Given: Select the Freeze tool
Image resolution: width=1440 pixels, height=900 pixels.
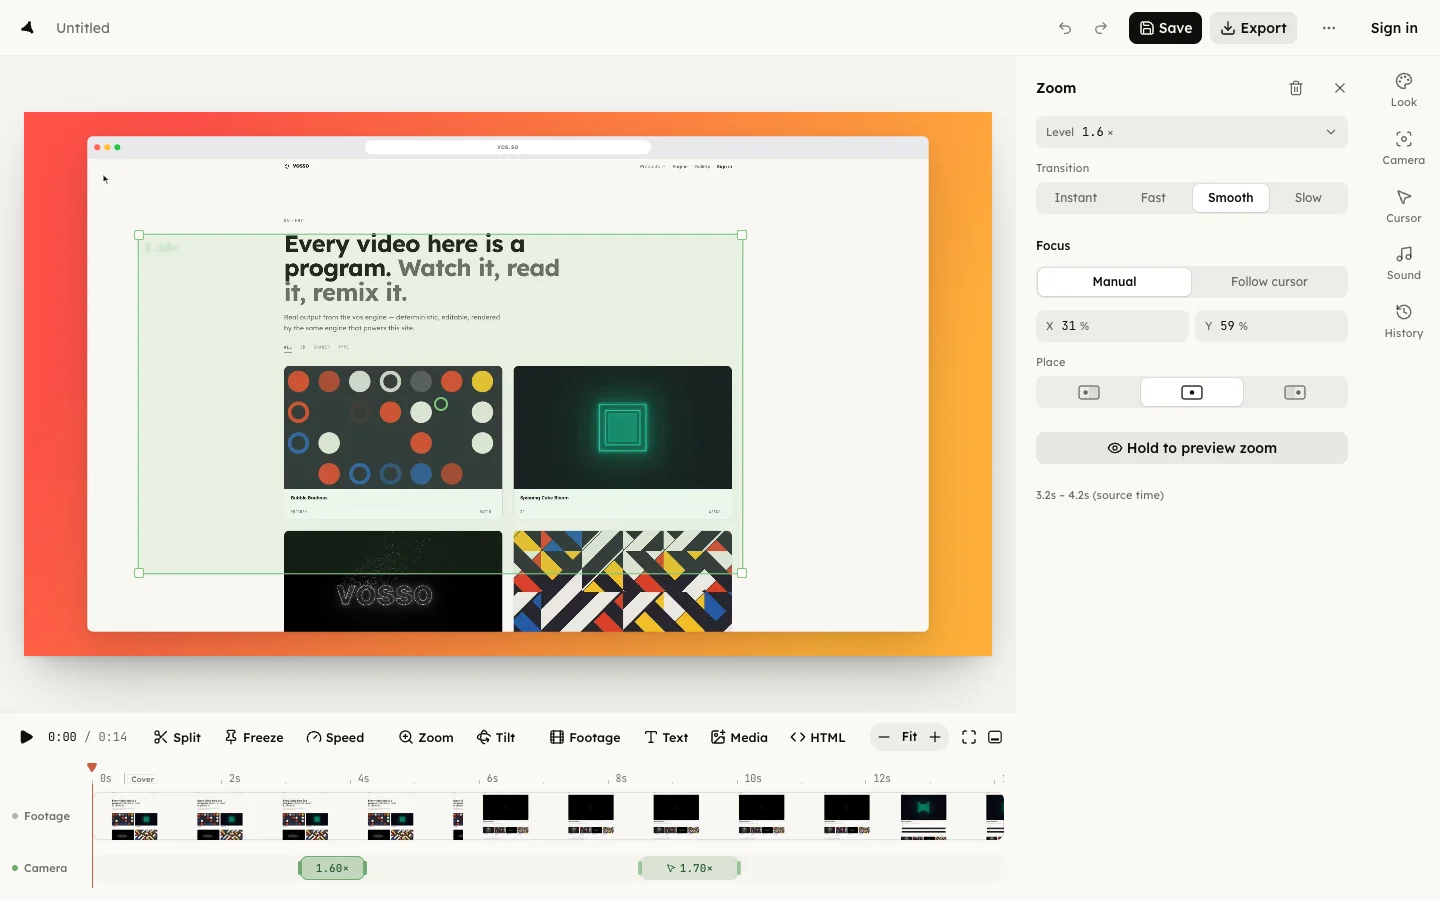Looking at the screenshot, I should pos(254,737).
